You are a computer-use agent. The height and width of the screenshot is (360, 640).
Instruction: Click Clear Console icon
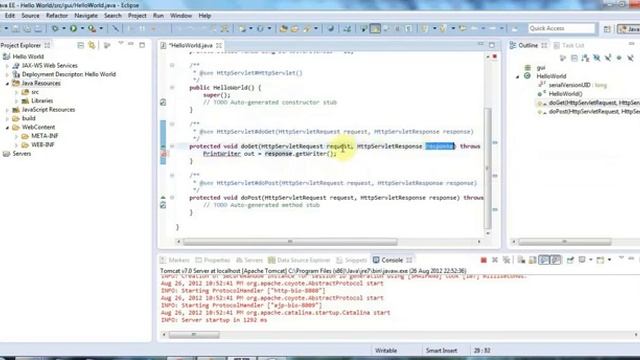521,260
